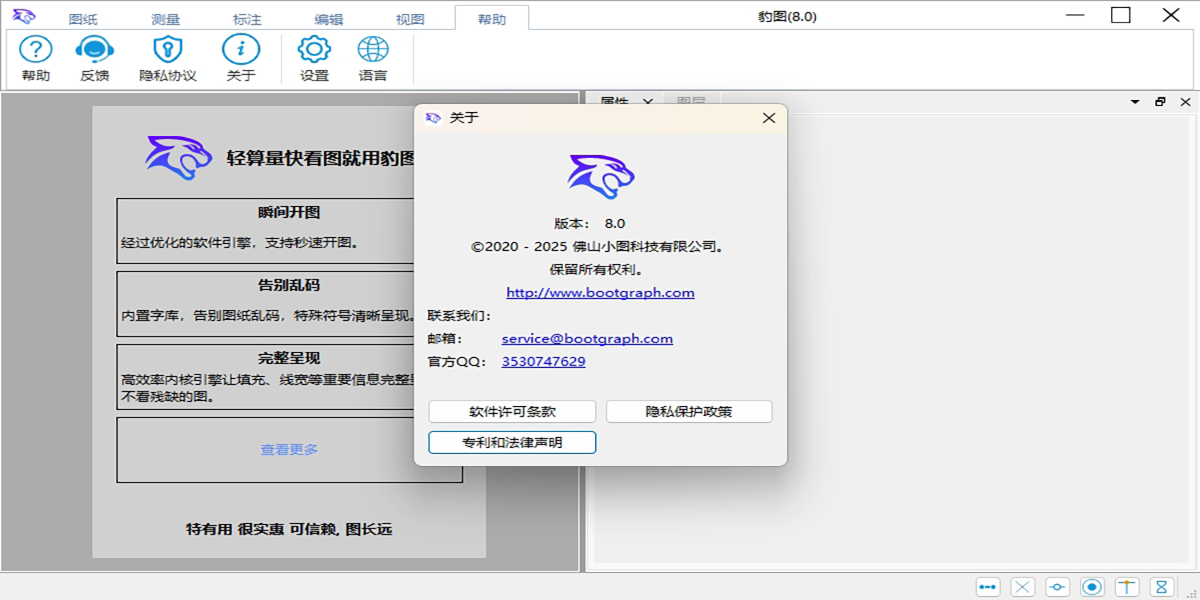Click the 告别乱码 feature heading
1200x600 pixels.
pyautogui.click(x=289, y=285)
